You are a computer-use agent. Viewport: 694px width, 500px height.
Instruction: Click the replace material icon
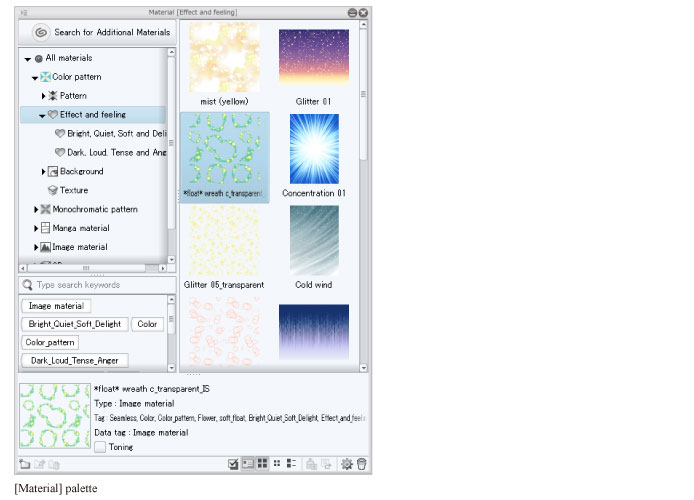point(326,464)
